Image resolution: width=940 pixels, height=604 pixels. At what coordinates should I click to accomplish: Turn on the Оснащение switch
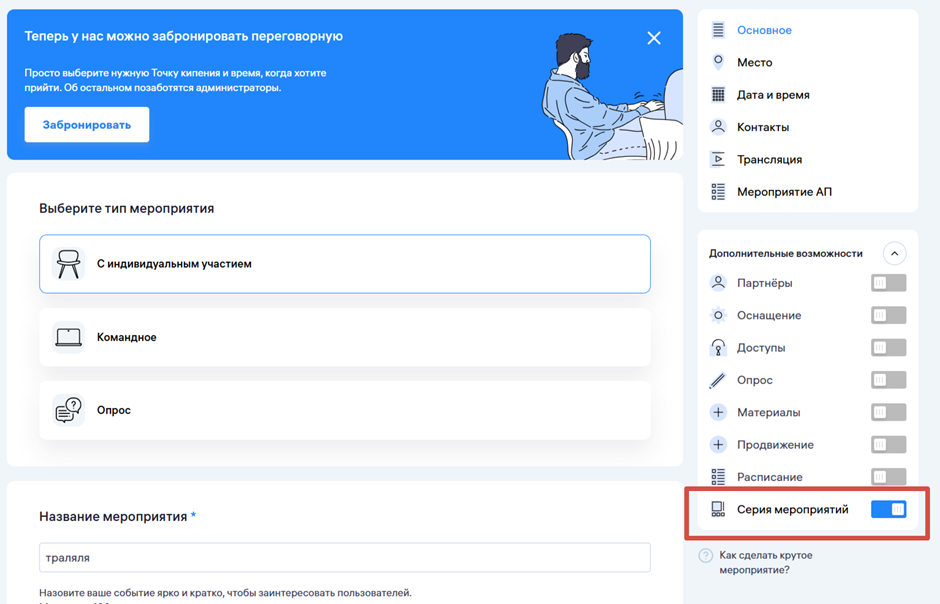888,315
